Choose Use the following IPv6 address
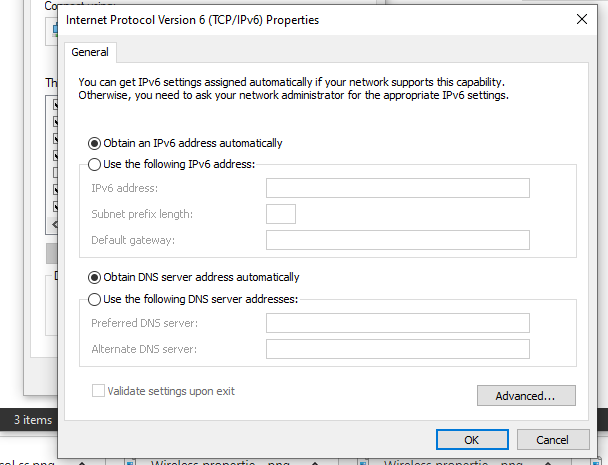608x465 pixels. click(96, 164)
